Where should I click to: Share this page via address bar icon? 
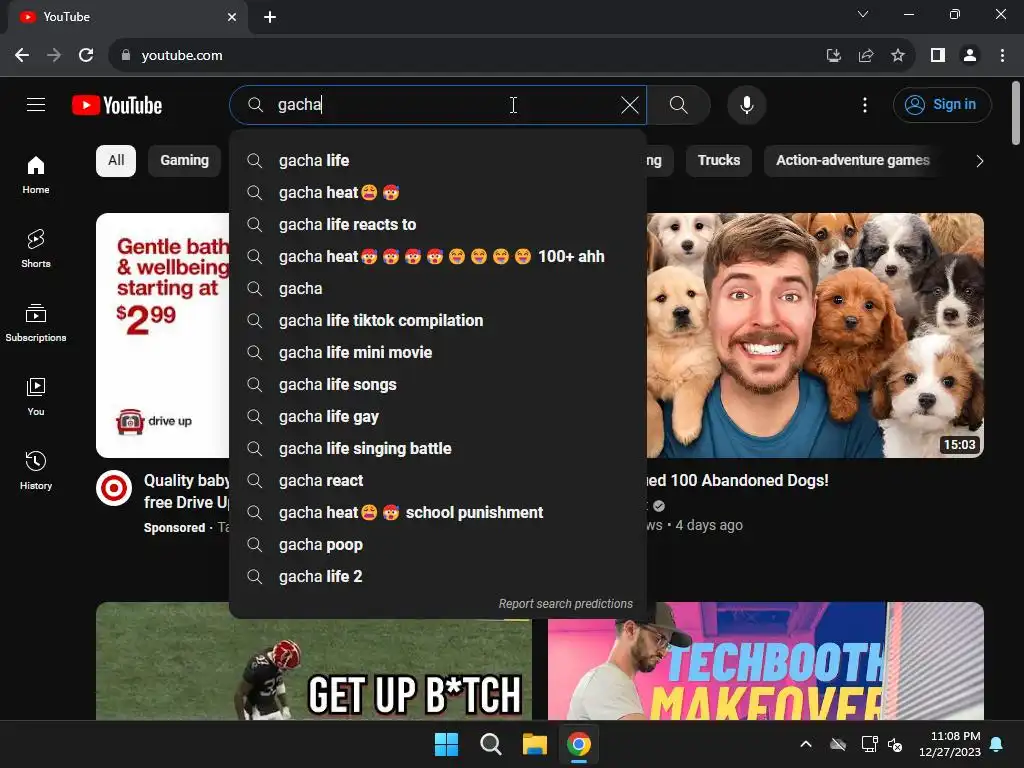coord(866,56)
